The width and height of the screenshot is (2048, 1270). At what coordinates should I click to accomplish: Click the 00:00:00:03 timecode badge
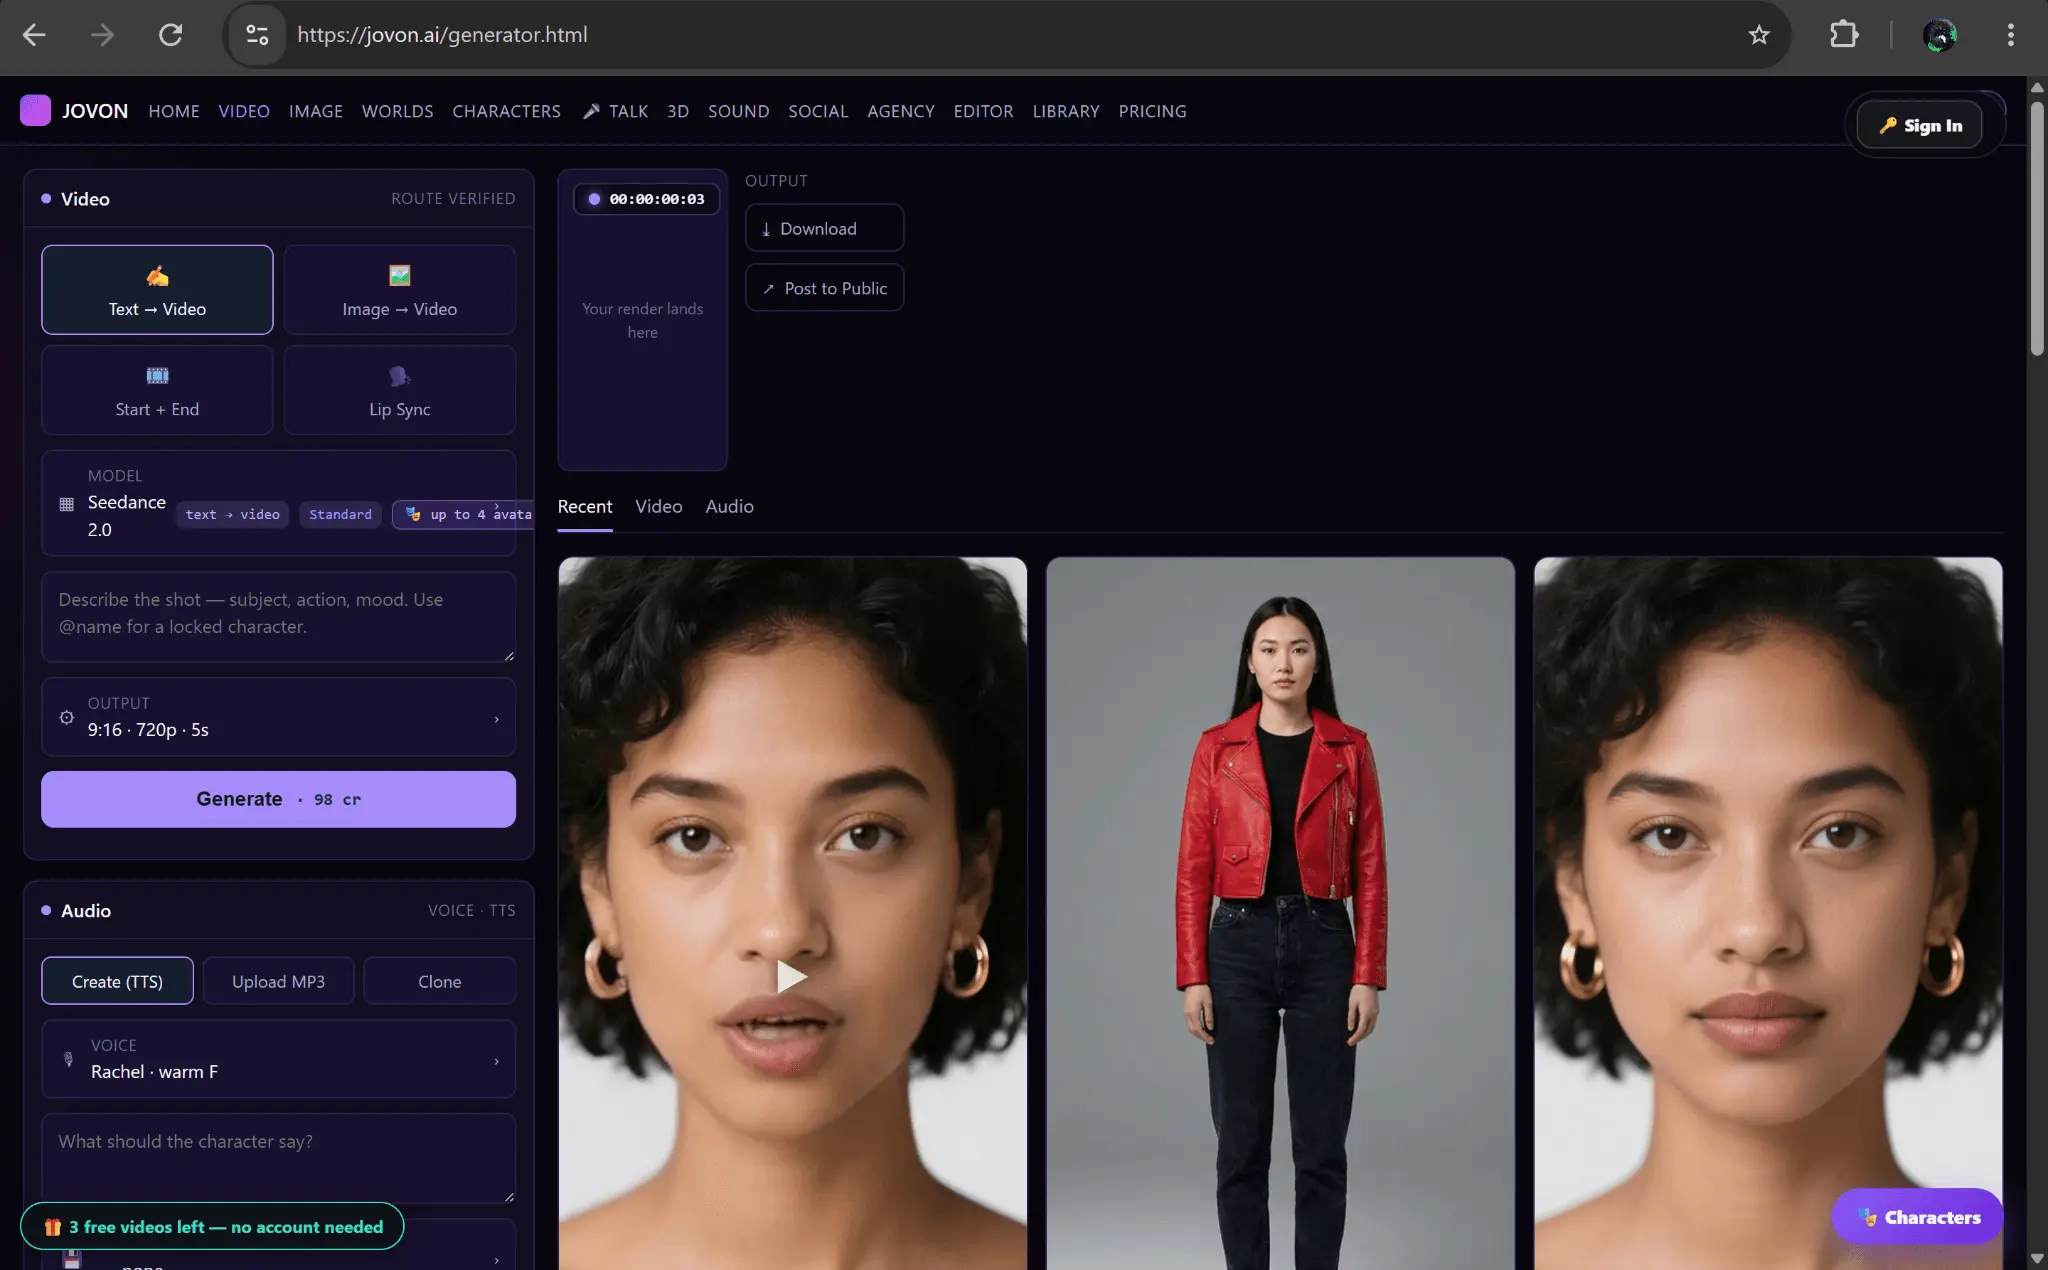pyautogui.click(x=646, y=199)
